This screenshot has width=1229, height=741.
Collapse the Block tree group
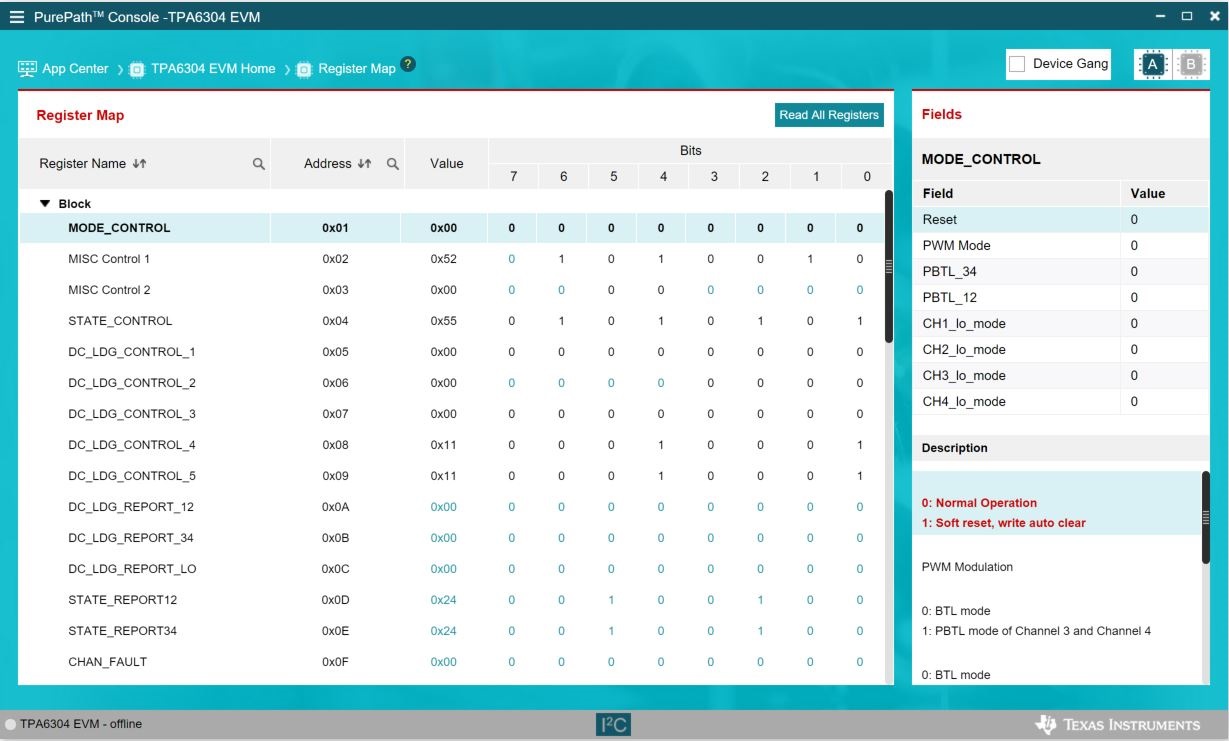click(x=45, y=204)
